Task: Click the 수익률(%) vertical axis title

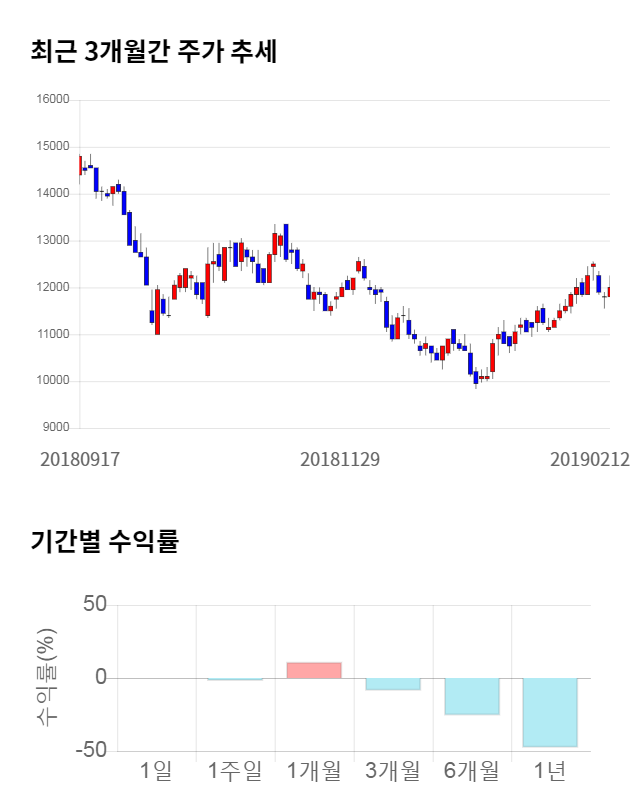Action: tap(45, 677)
